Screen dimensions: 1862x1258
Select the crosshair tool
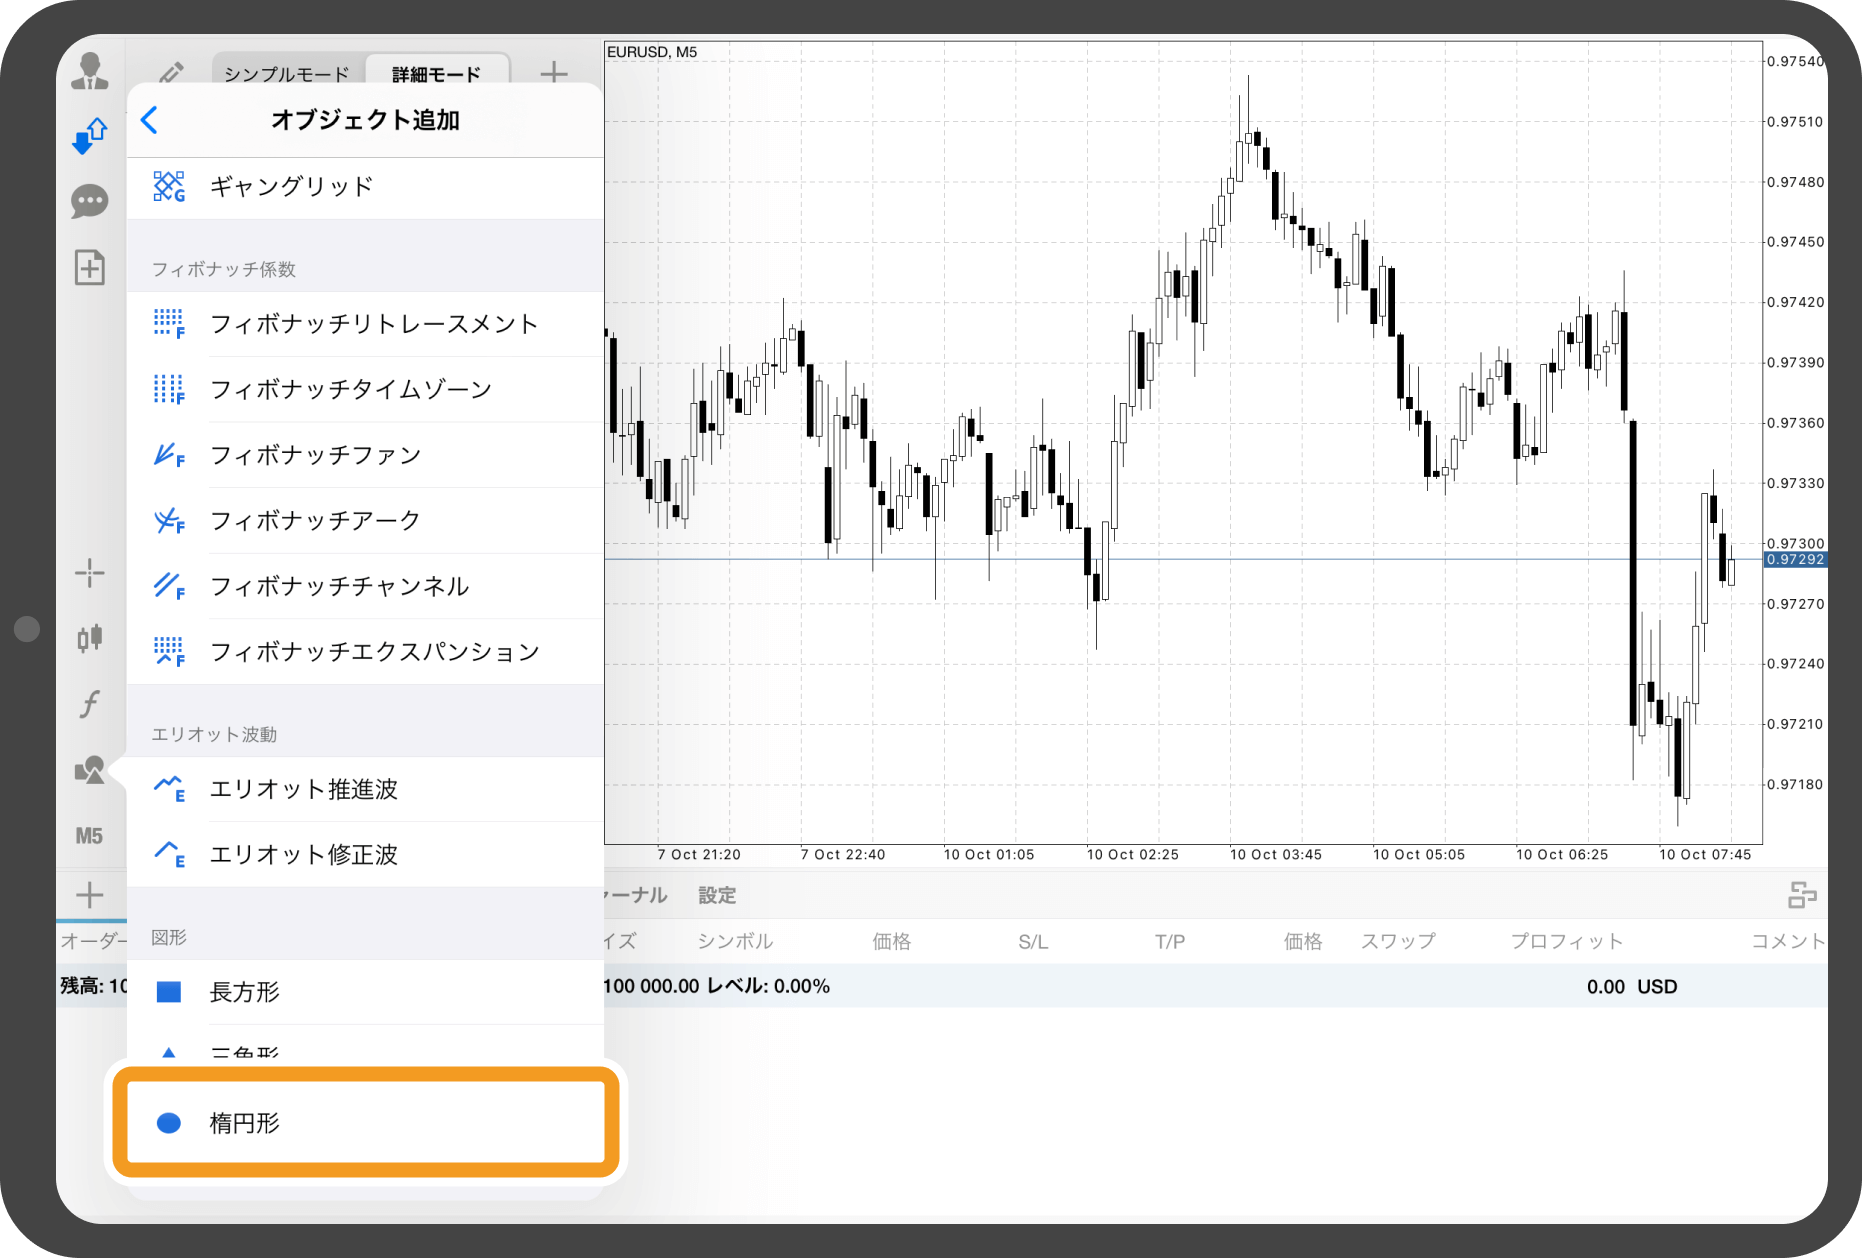tap(90, 573)
